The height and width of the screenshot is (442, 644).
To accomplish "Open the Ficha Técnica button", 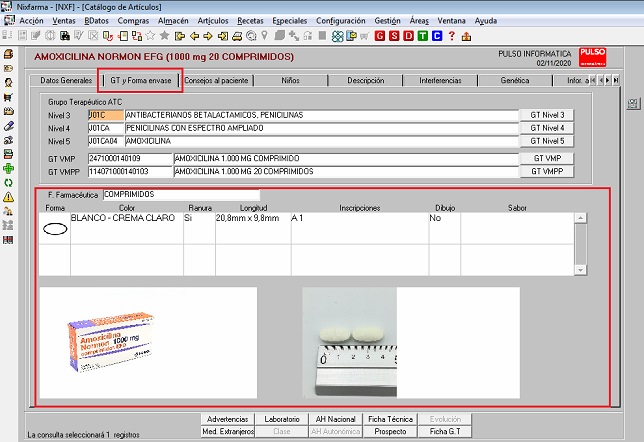I will pos(390,419).
